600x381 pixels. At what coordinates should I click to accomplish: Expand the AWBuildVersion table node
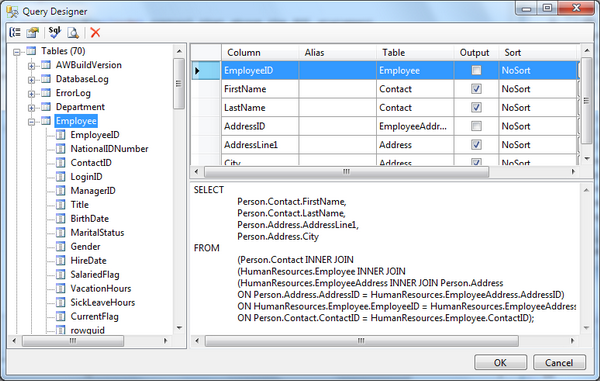(x=31, y=66)
